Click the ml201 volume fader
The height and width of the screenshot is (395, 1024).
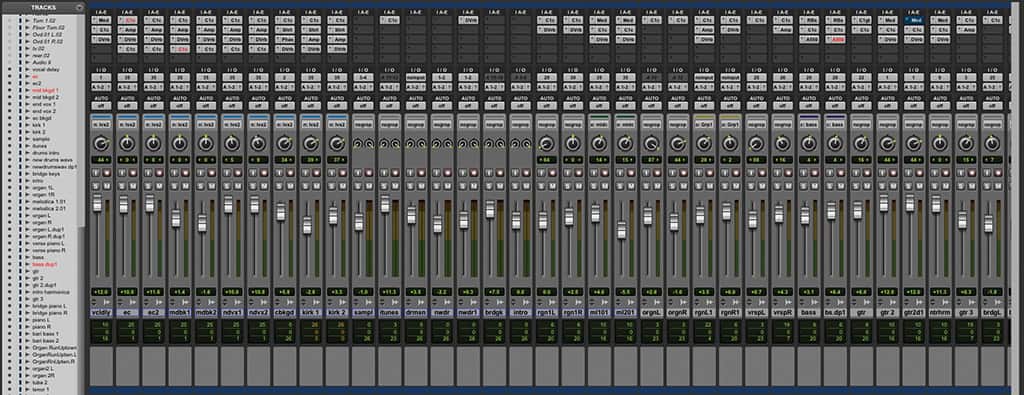[622, 230]
